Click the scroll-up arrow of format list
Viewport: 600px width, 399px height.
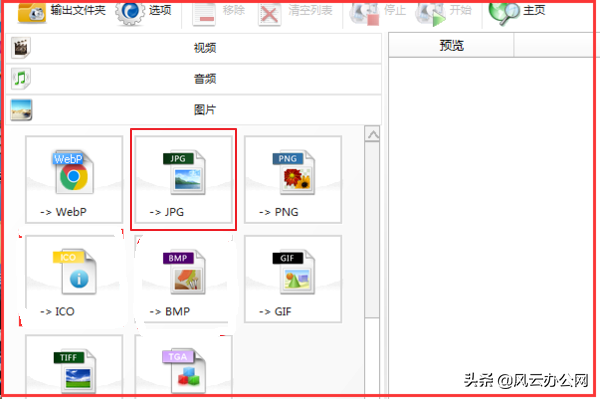coord(372,134)
